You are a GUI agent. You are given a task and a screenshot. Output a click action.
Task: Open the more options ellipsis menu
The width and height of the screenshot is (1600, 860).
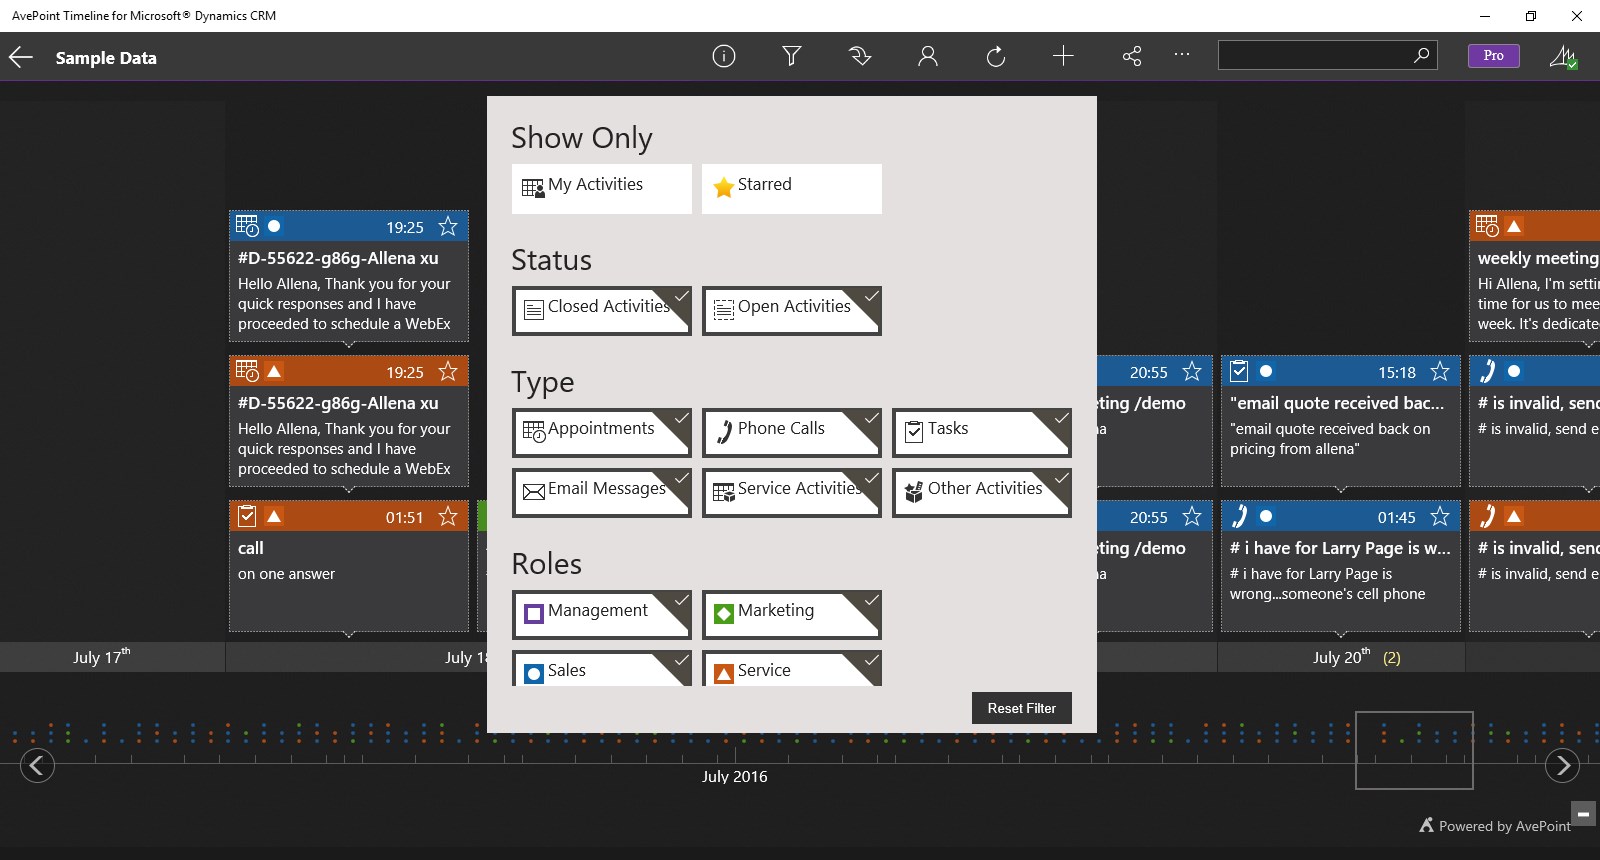(1182, 55)
